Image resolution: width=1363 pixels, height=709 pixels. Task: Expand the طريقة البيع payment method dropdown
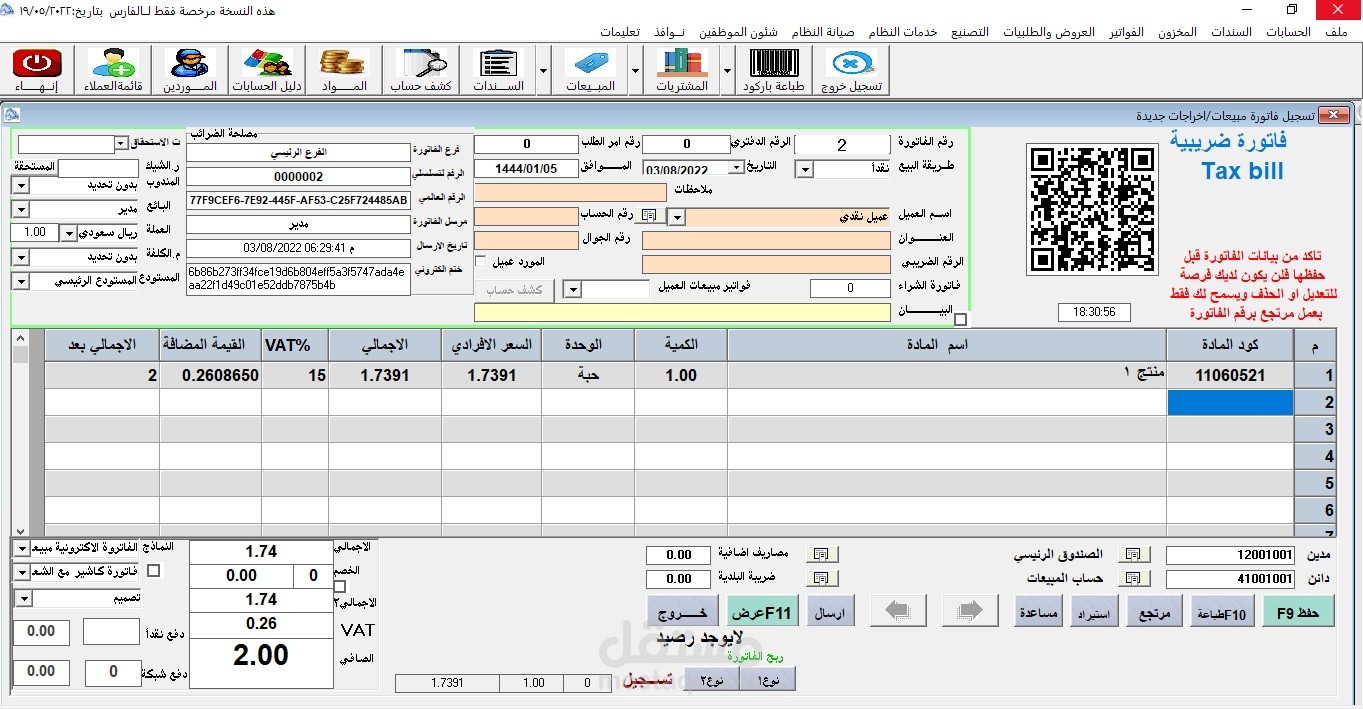click(804, 170)
